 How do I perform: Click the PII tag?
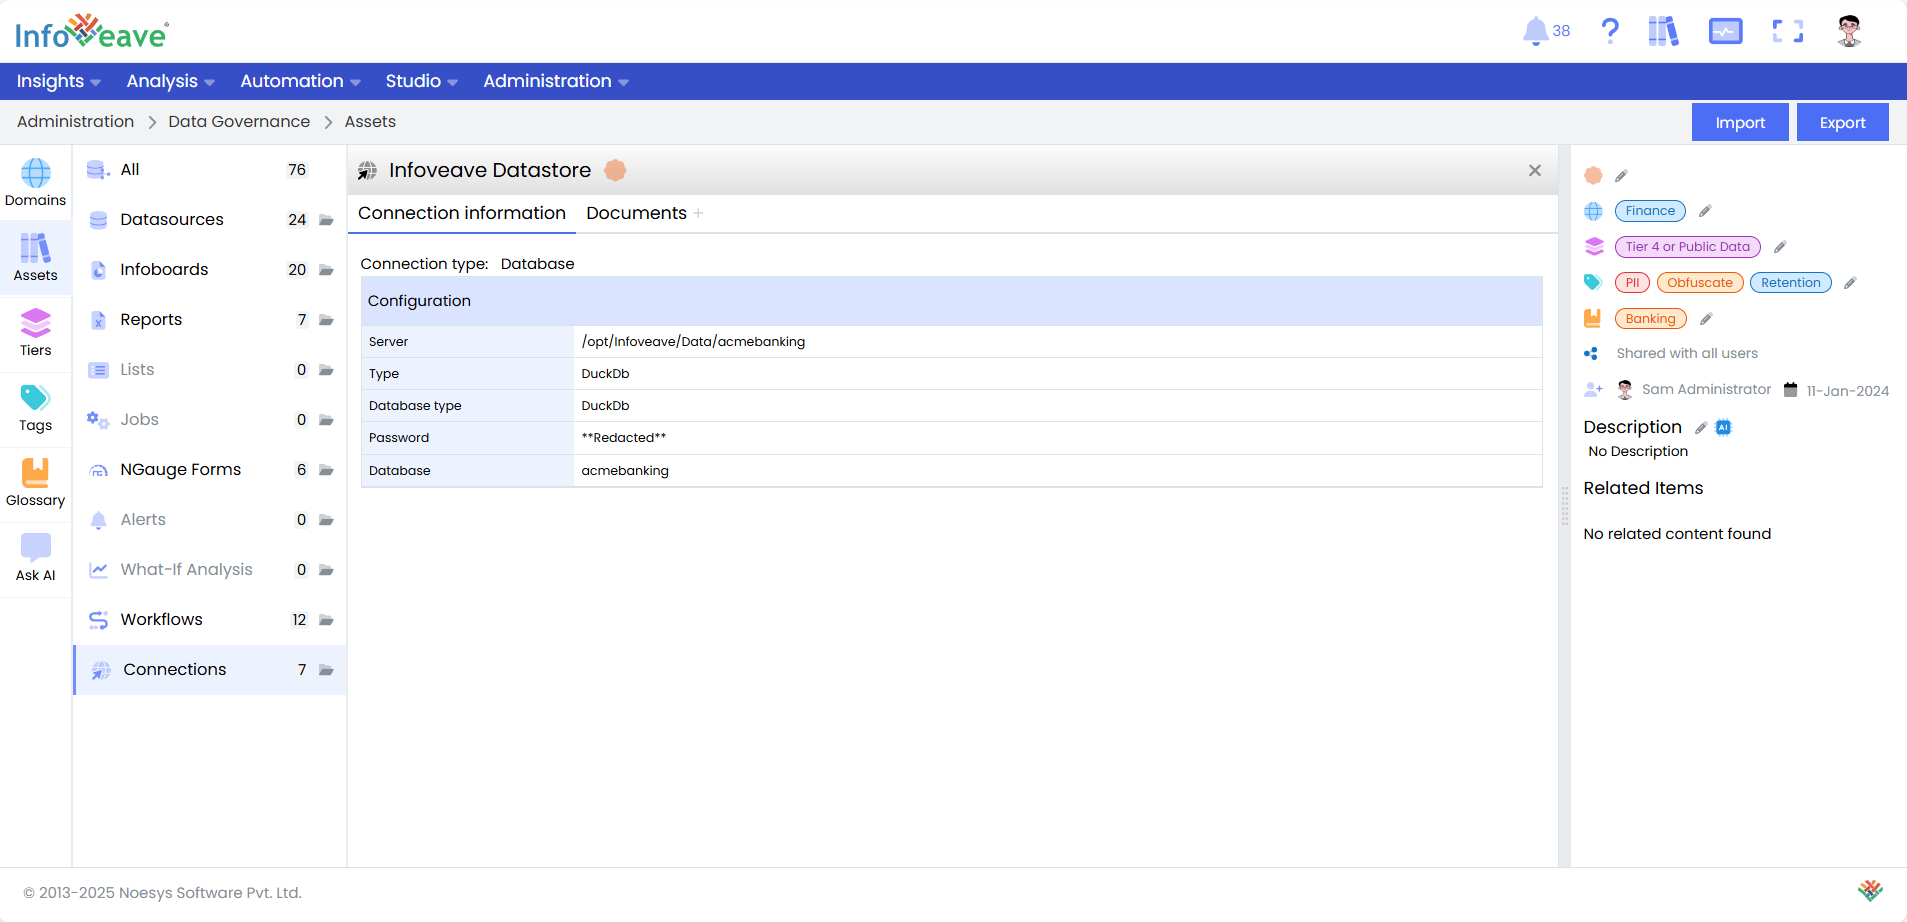coord(1632,283)
